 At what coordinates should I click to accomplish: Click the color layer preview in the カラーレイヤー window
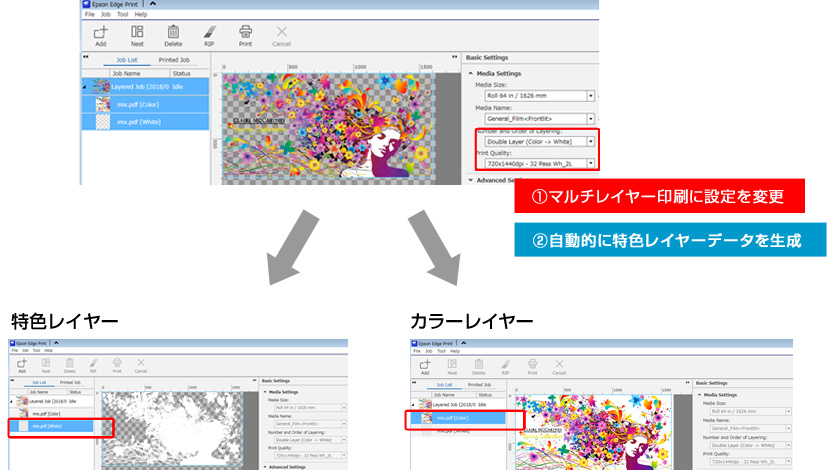593,432
